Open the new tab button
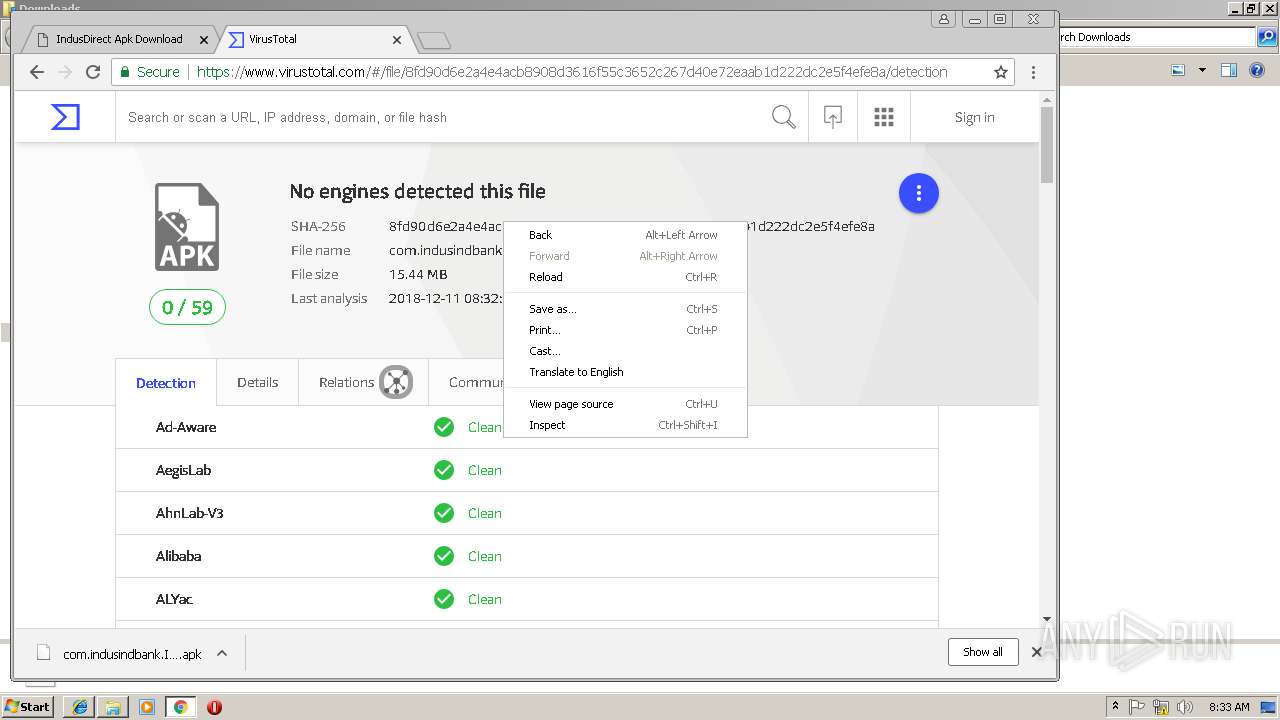The height and width of the screenshot is (720, 1280). pyautogui.click(x=434, y=41)
